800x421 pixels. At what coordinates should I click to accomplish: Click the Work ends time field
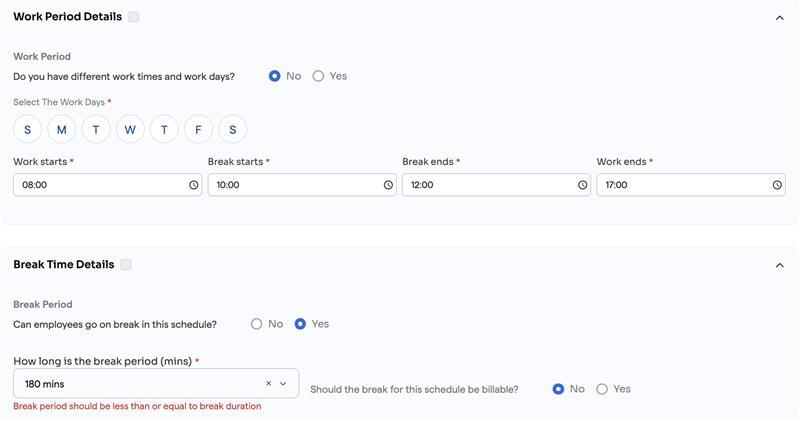[x=683, y=185]
